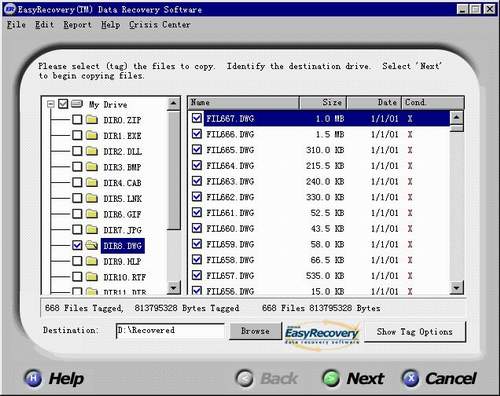
Task: Click the DIR3.BMP folder icon
Action: 92,166
